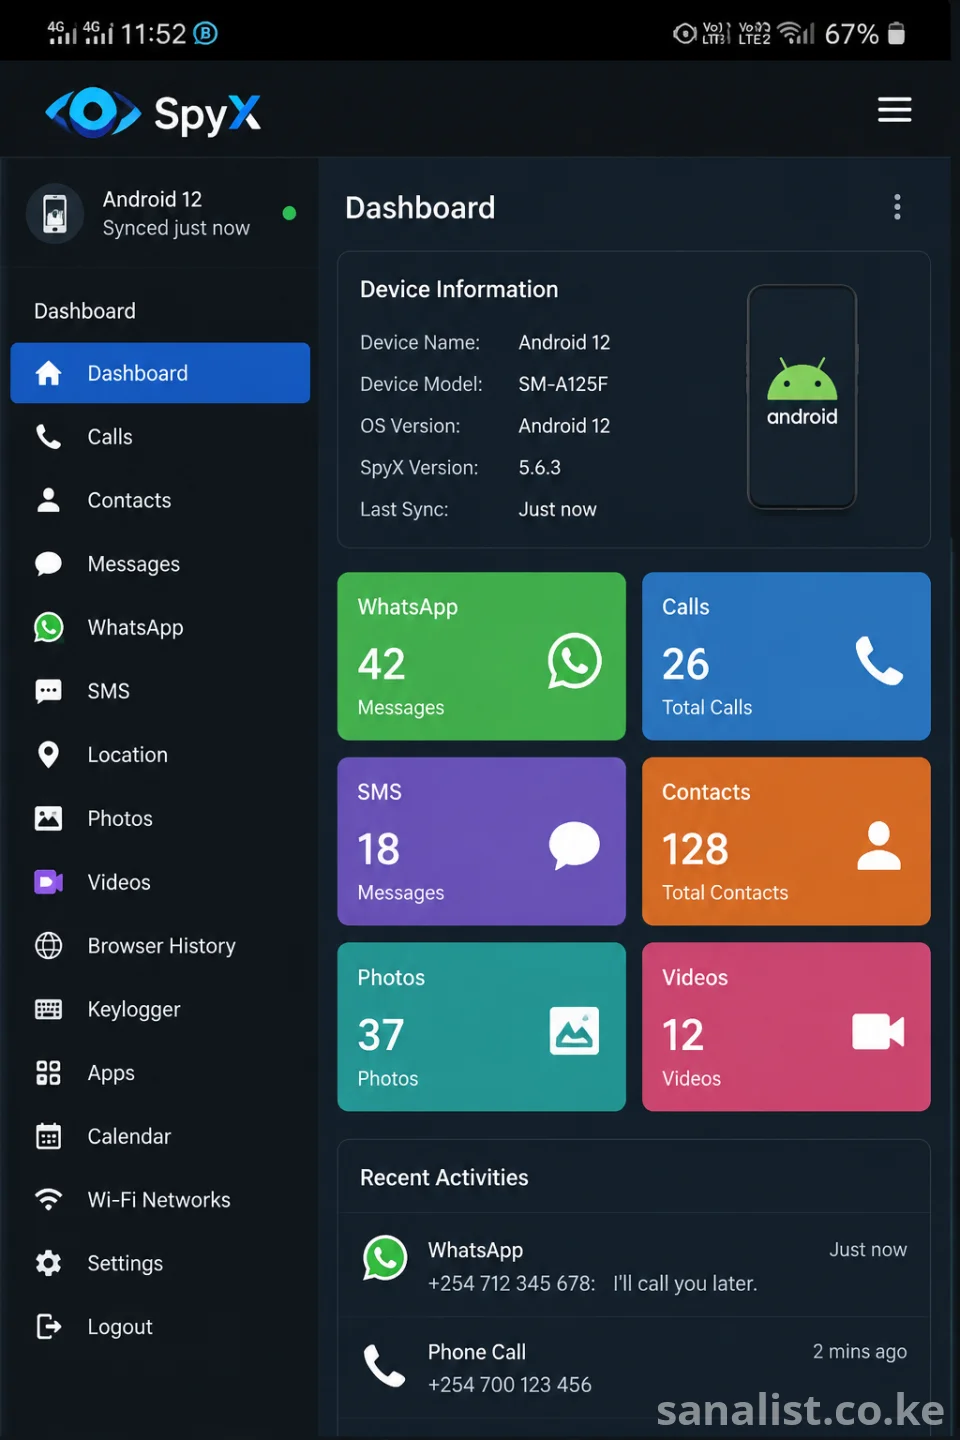Image resolution: width=960 pixels, height=1440 pixels.
Task: View Wi-Fi Networks in the sidebar
Action: coord(160,1199)
